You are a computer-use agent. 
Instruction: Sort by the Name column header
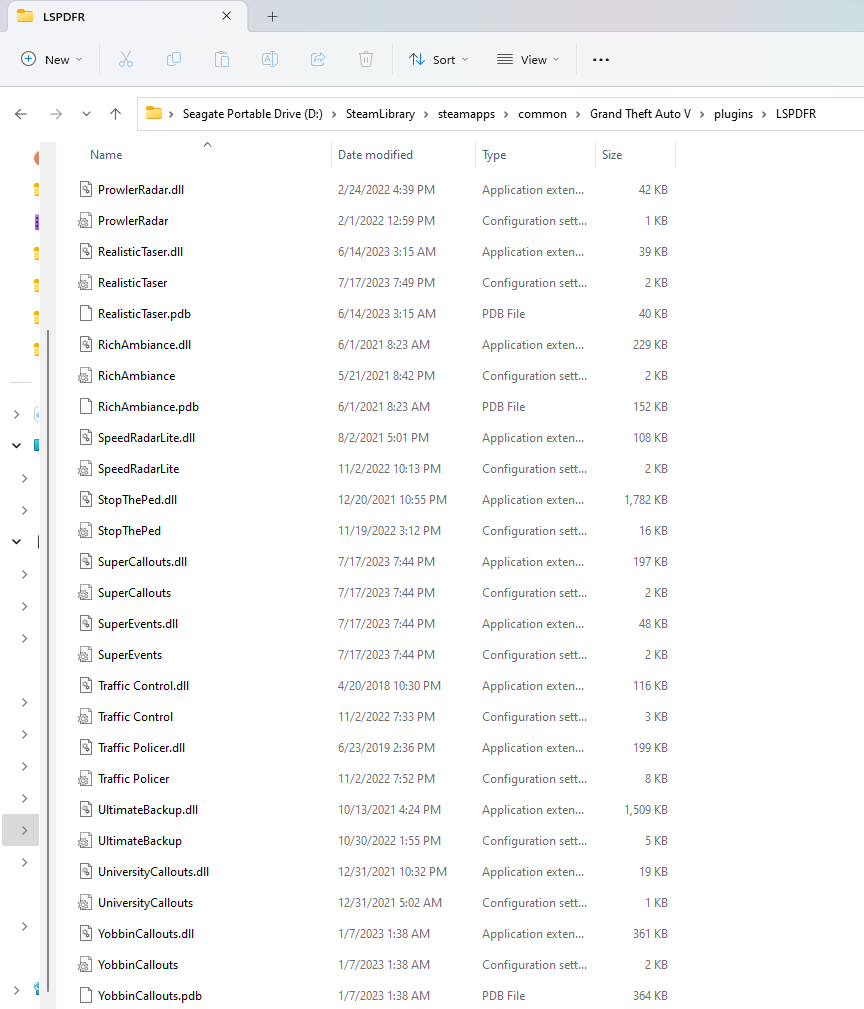106,155
